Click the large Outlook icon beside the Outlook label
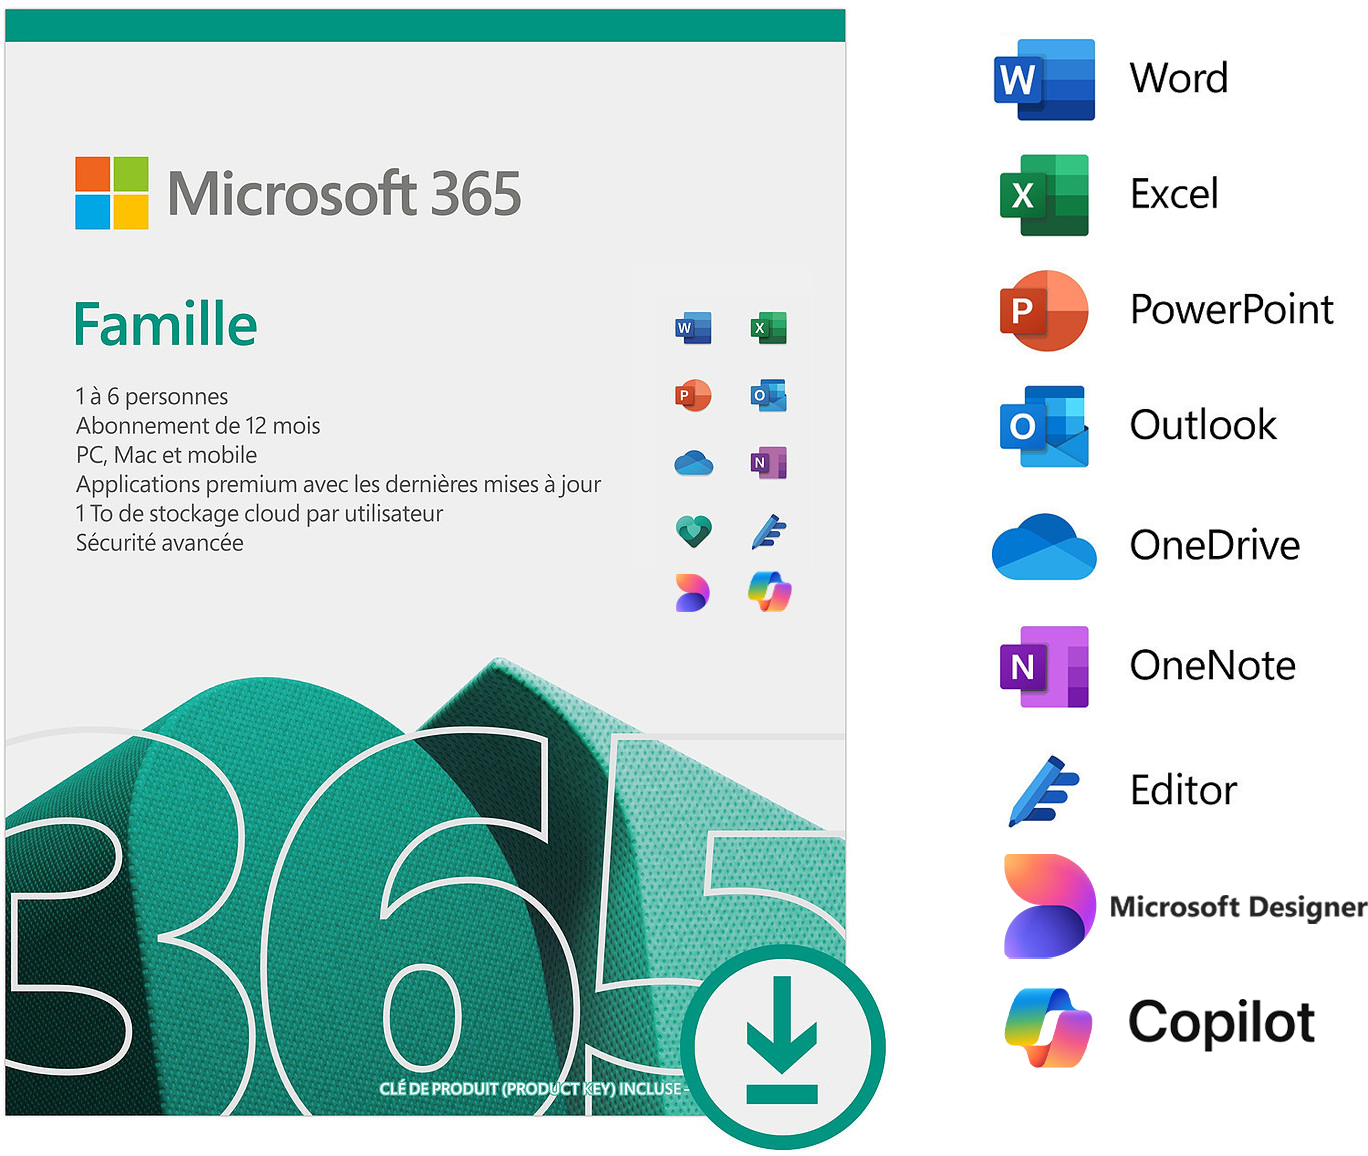 (1044, 426)
